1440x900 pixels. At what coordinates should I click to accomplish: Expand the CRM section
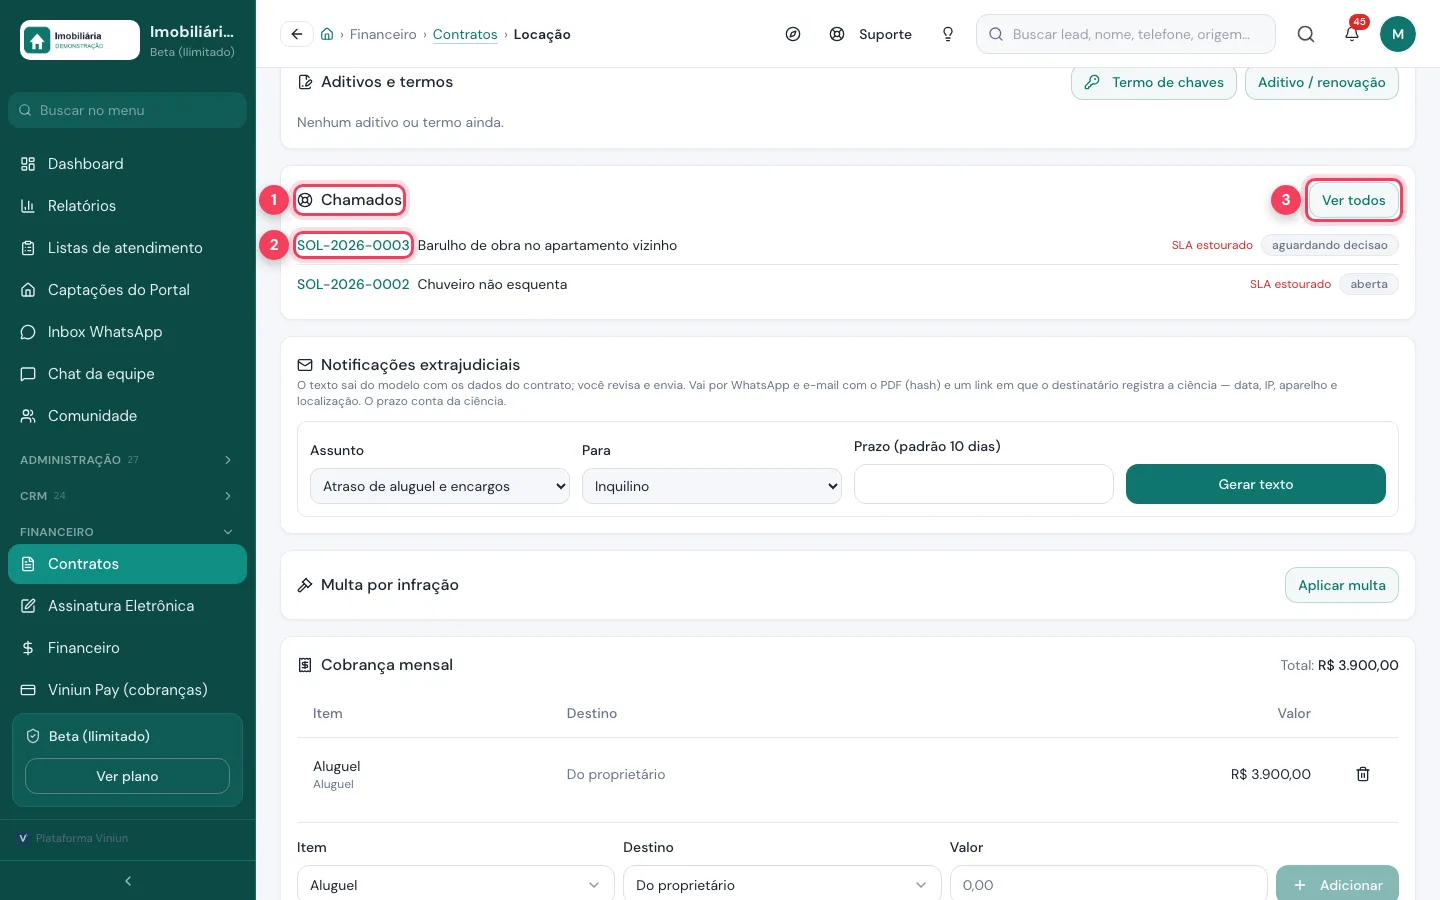[x=127, y=496]
